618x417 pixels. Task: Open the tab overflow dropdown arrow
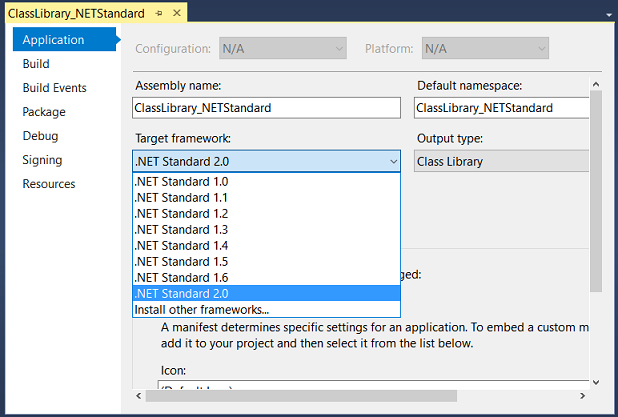tap(609, 15)
